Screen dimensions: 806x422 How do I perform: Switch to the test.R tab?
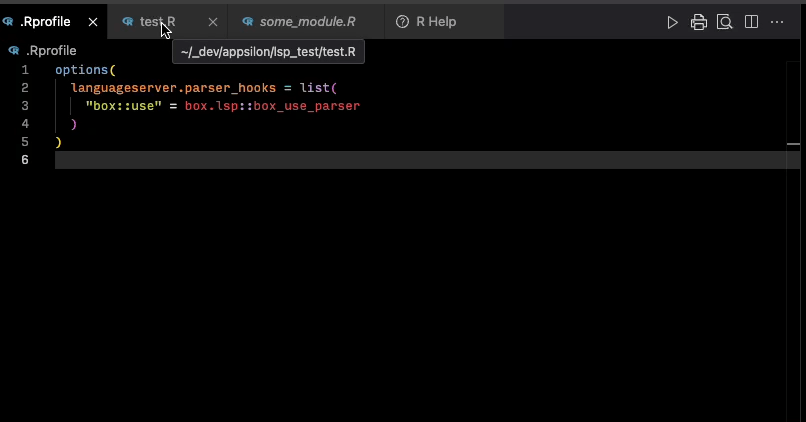coord(155,22)
